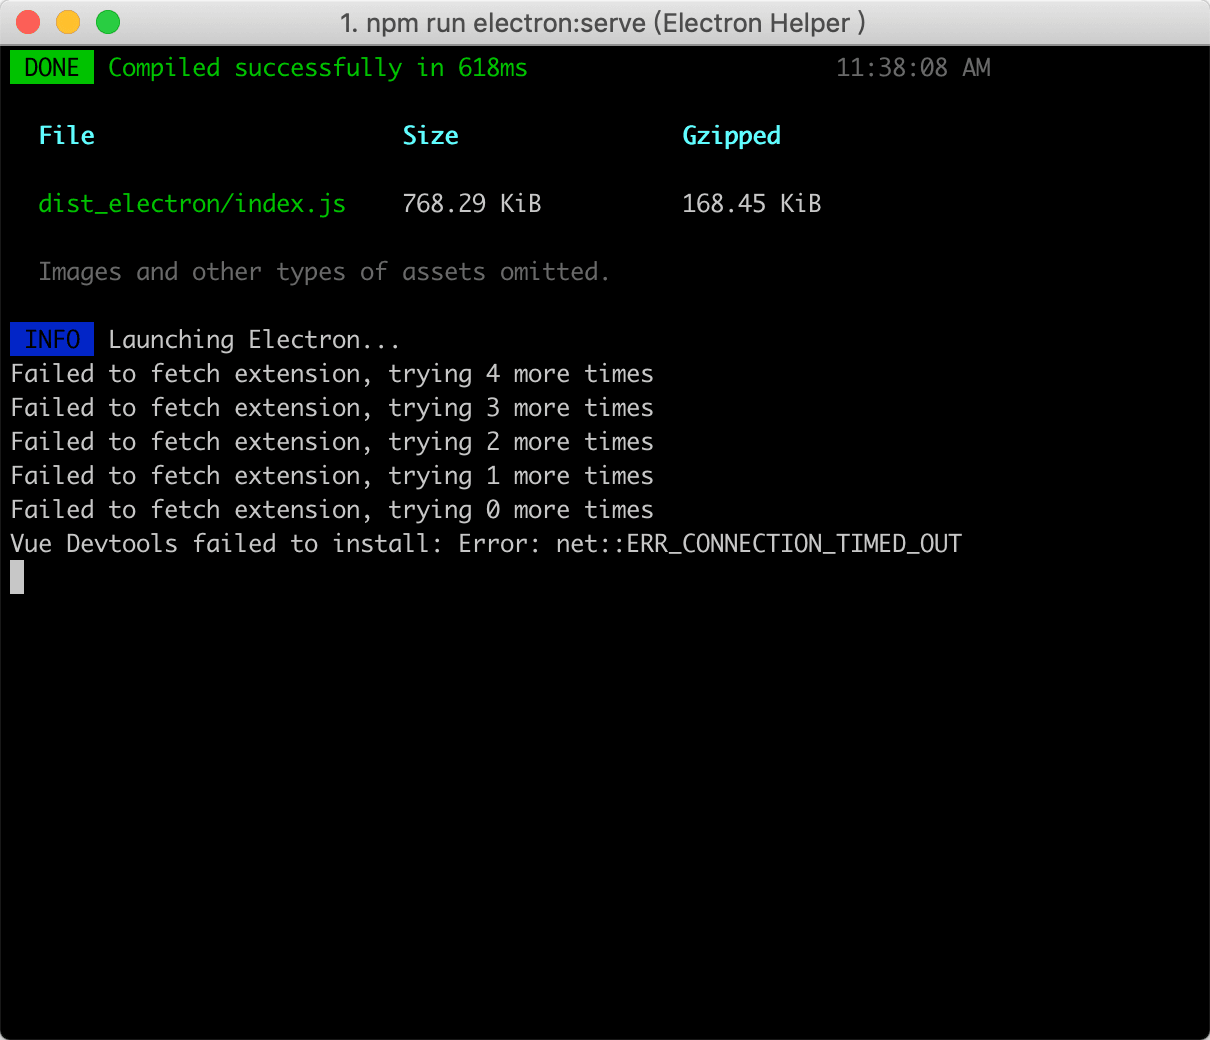Click the 'Compiled successfully in 618ms' message

[317, 68]
